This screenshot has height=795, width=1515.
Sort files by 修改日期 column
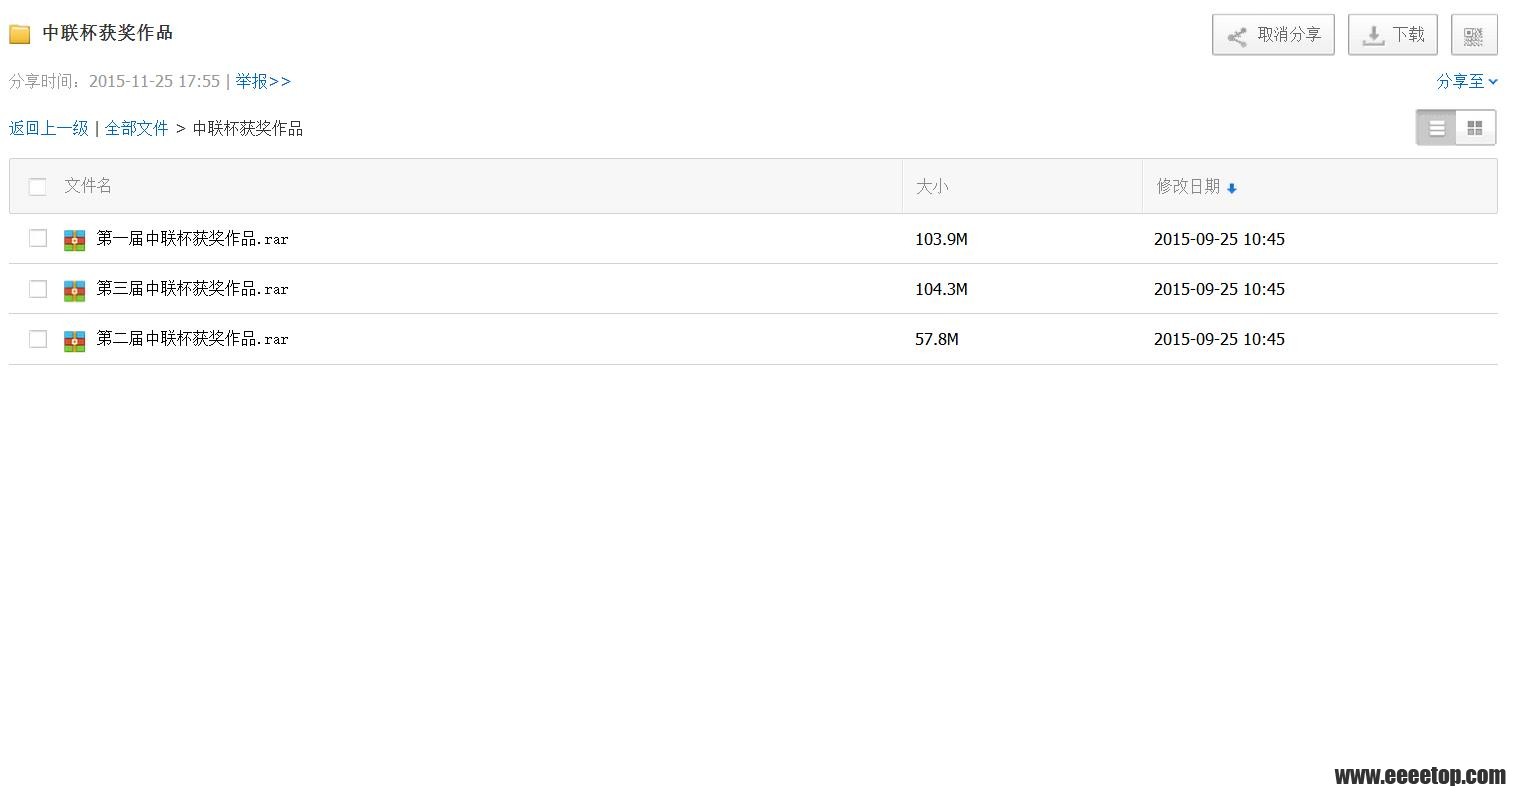pos(1188,186)
